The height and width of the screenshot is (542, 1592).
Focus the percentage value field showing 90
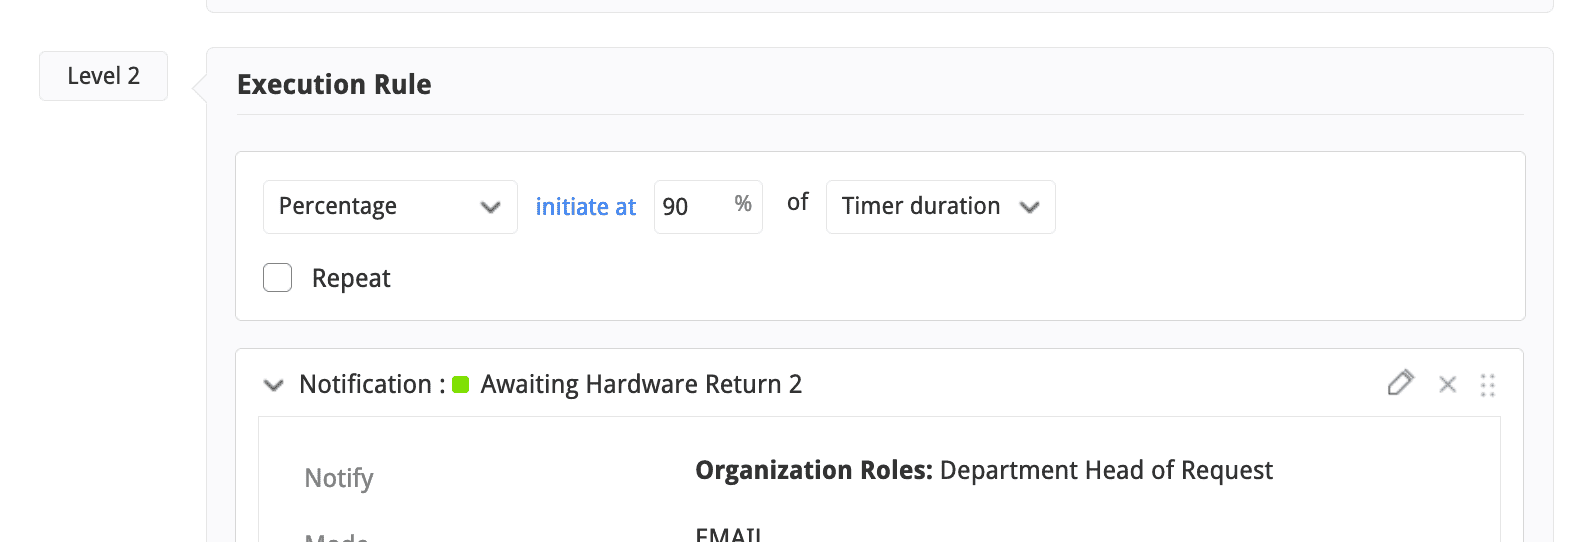click(x=690, y=207)
